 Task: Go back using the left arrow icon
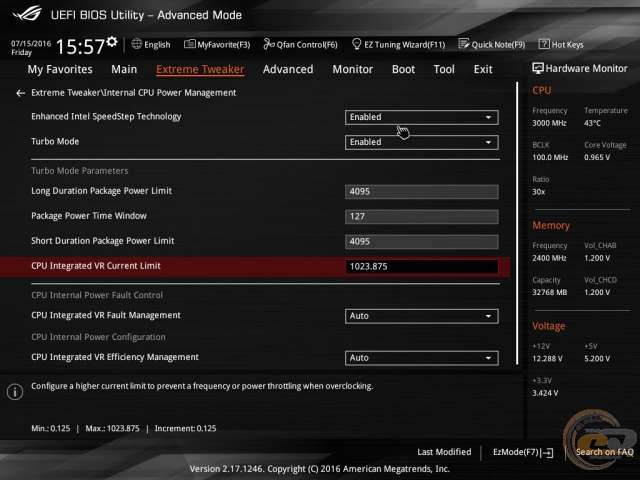tap(20, 93)
